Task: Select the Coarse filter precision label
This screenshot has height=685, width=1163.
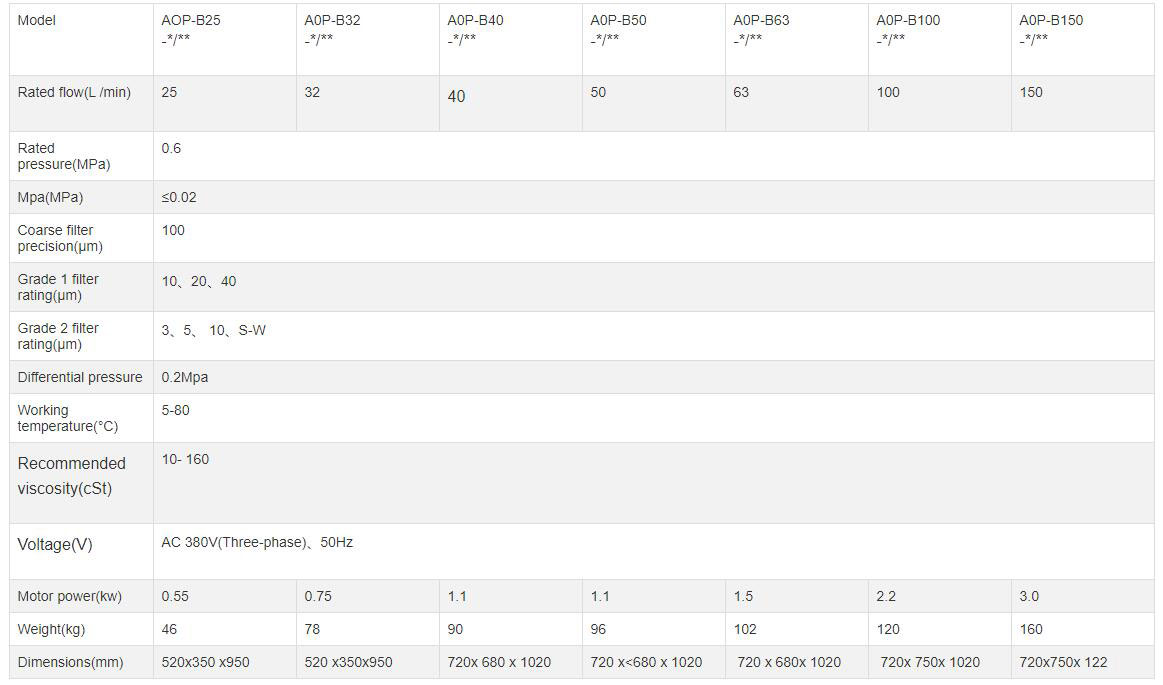Action: tap(60, 238)
